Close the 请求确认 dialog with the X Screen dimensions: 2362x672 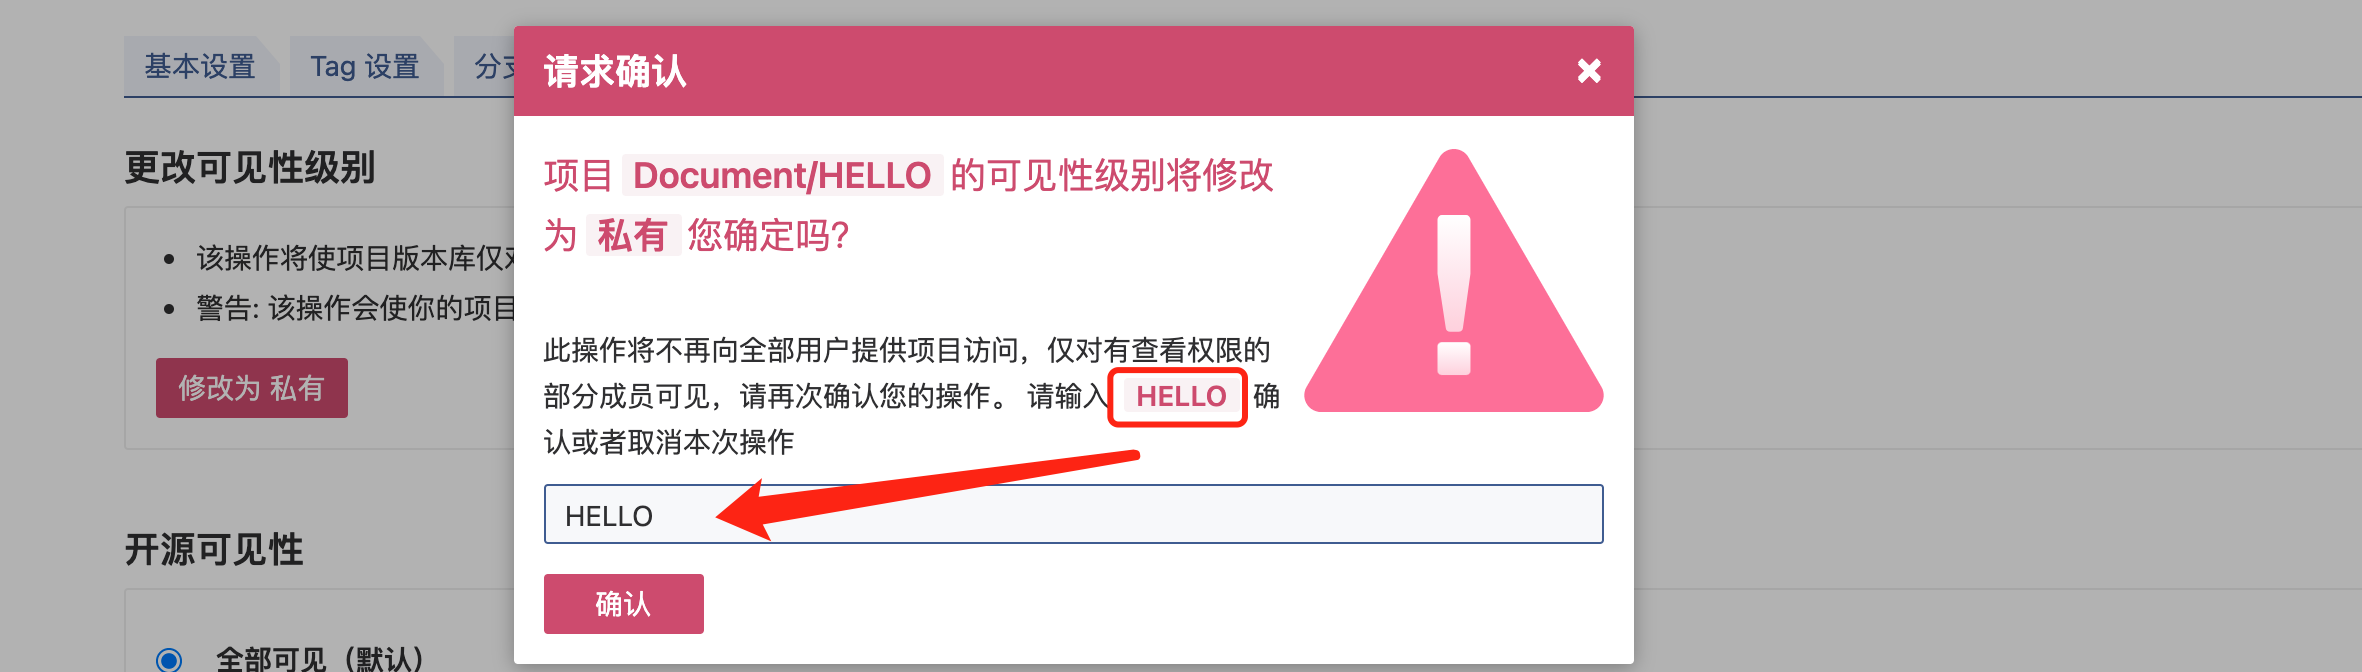point(1589,71)
